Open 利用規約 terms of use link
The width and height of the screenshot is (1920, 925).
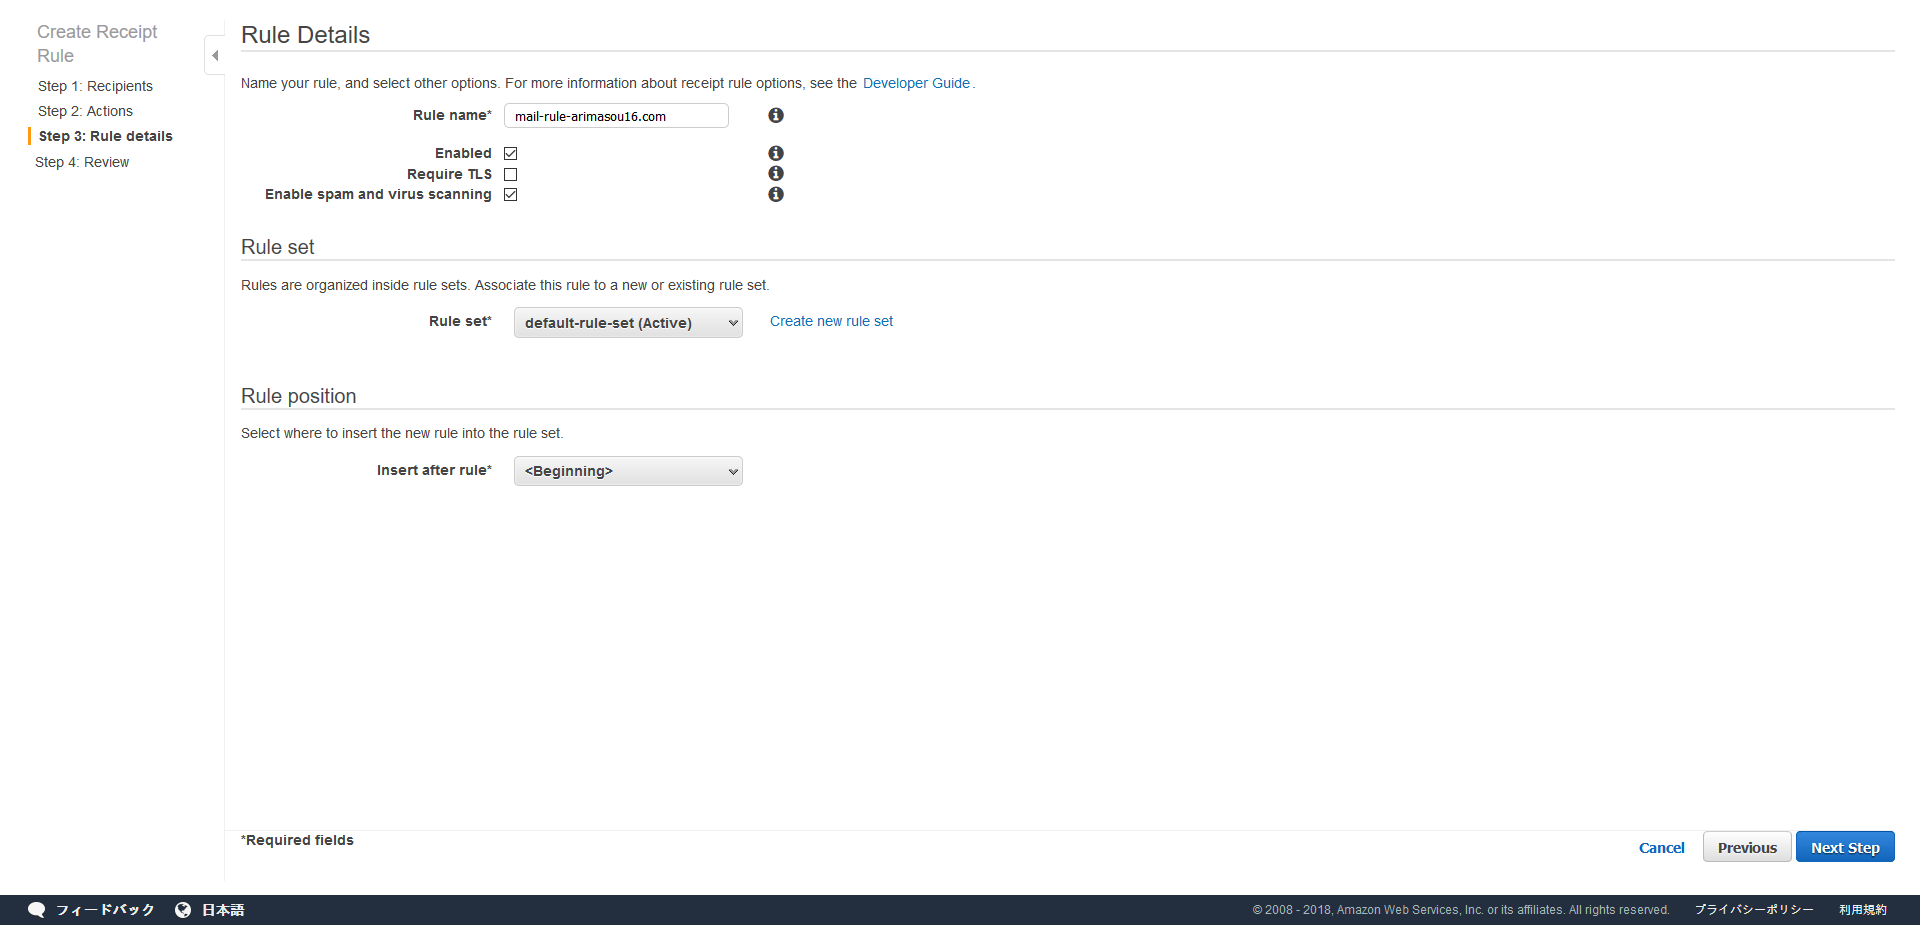[x=1862, y=910]
